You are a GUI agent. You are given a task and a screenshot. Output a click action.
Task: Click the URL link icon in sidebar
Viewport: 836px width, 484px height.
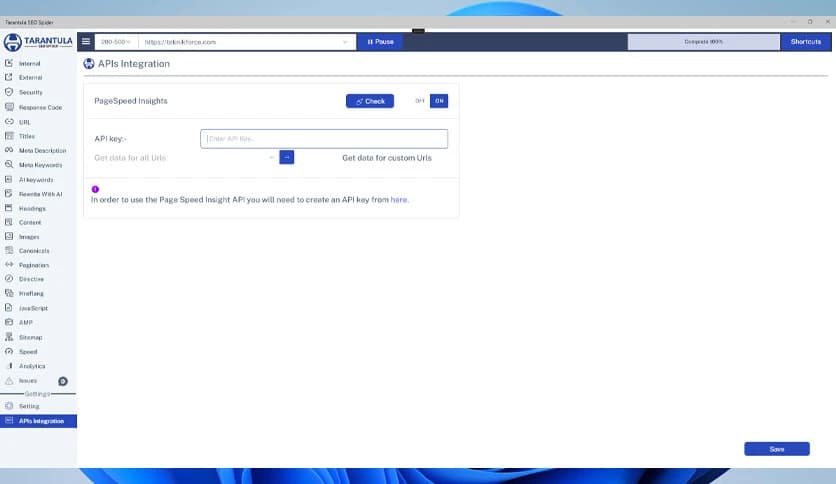[9, 122]
